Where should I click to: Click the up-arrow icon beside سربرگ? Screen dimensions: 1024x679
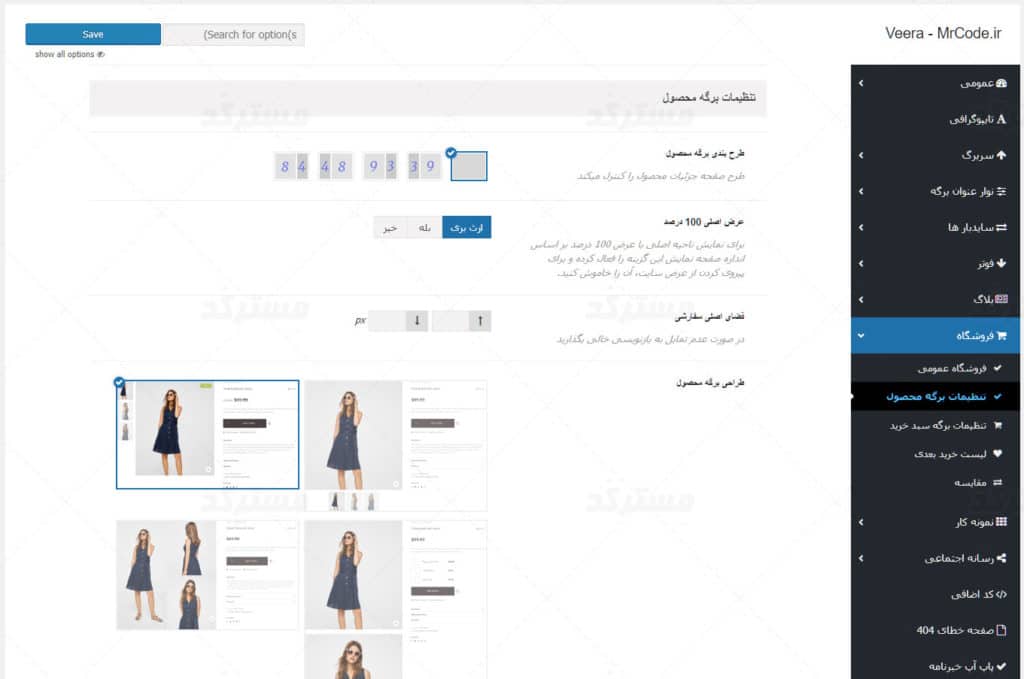pos(1001,155)
